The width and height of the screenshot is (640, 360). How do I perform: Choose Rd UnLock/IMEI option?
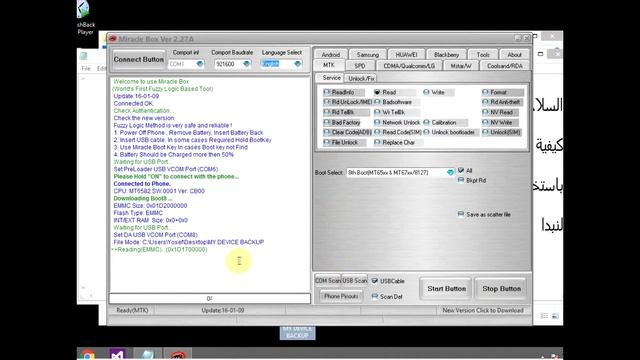click(347, 102)
